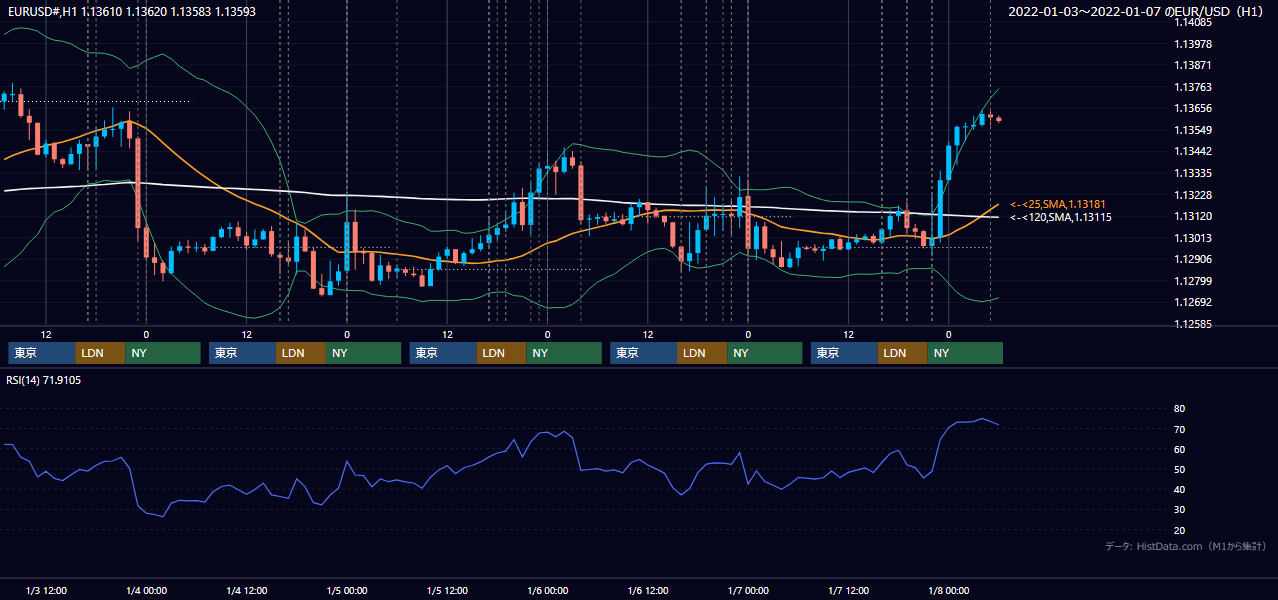Click the white 120 SMA label 1.13115
Viewport: 1278px width, 600px height.
tap(1060, 217)
